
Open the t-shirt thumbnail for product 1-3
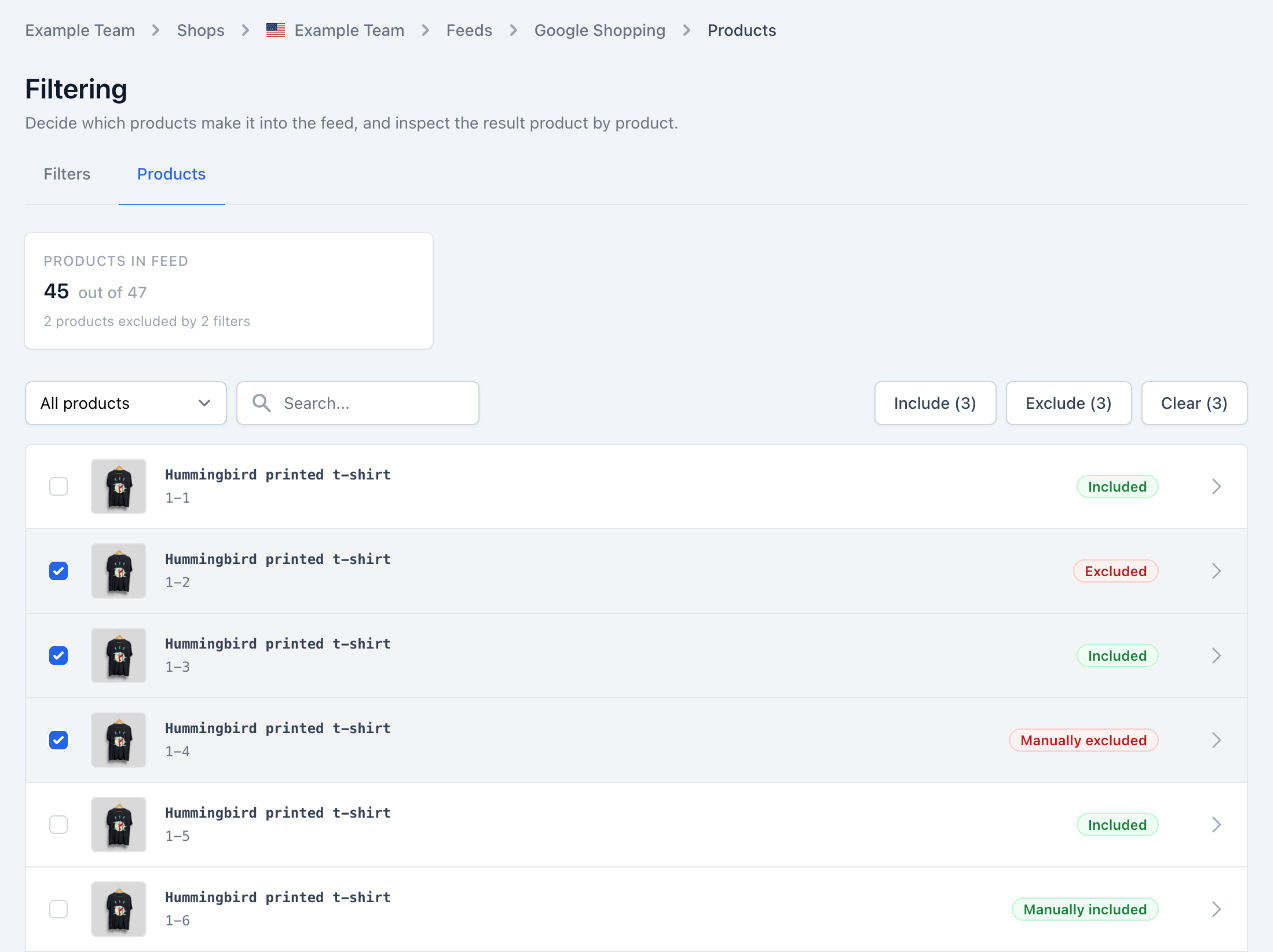click(x=119, y=655)
